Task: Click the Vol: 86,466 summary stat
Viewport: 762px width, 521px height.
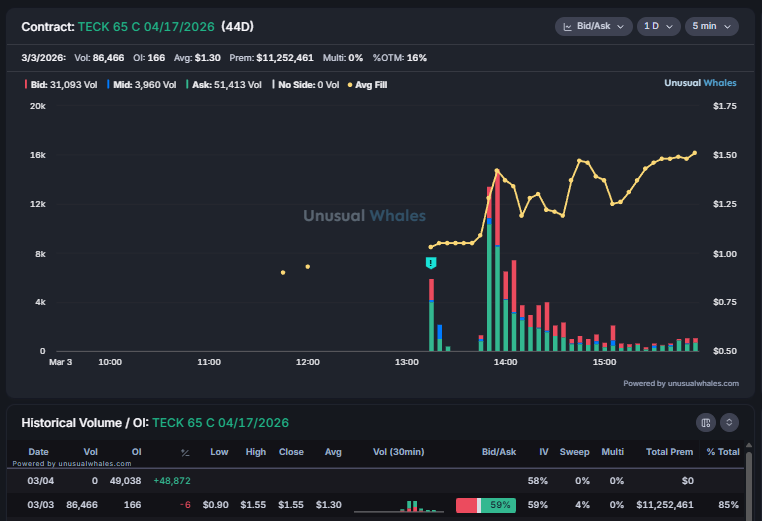Action: 99,58
